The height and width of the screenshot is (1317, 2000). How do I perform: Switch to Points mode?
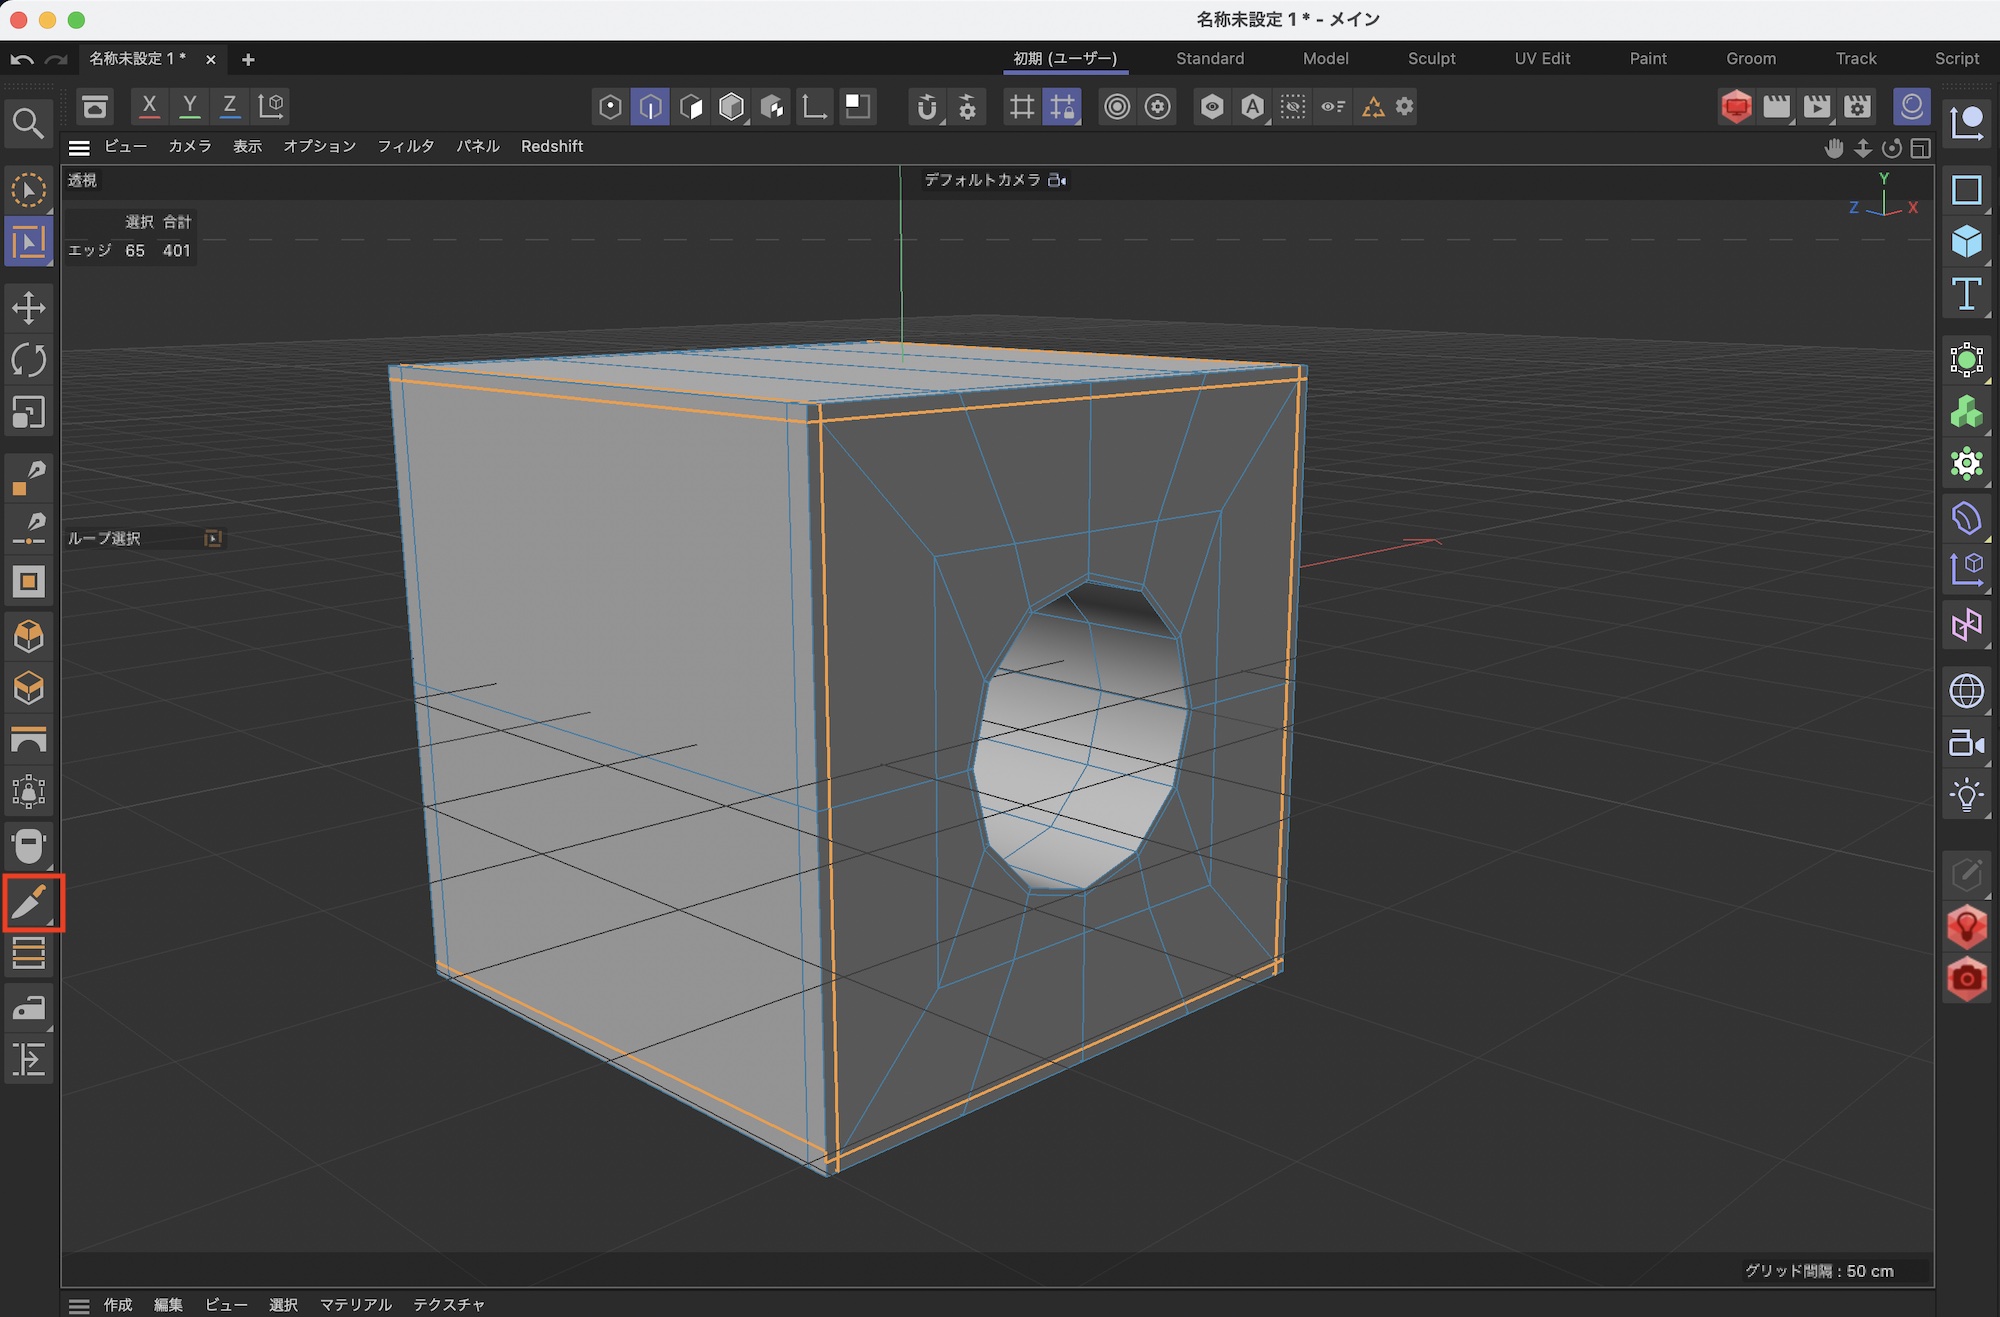click(x=610, y=106)
